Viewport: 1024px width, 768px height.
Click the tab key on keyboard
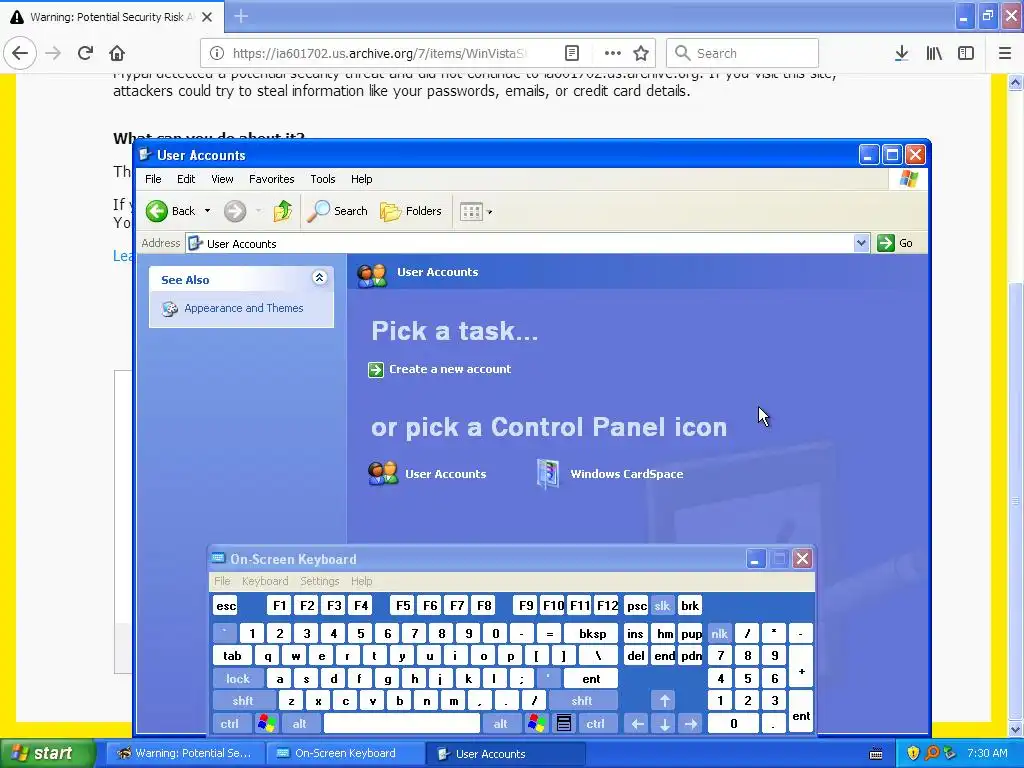(x=232, y=656)
